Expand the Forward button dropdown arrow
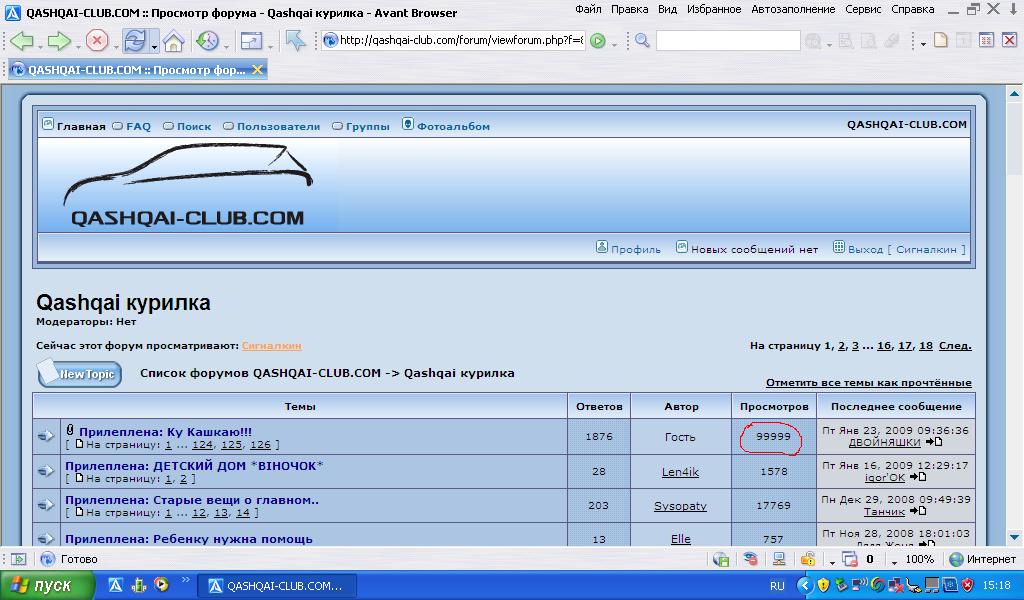Image resolution: width=1024 pixels, height=600 pixels. coord(77,45)
